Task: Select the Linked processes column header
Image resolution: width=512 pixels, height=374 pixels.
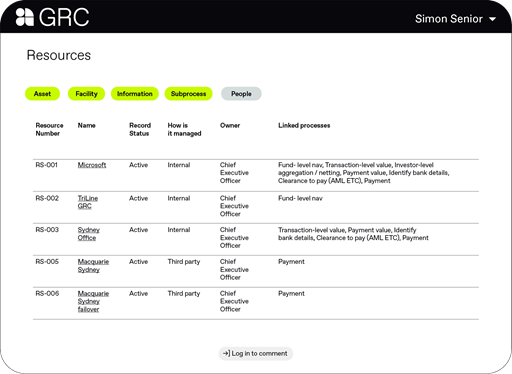Action: 304,125
